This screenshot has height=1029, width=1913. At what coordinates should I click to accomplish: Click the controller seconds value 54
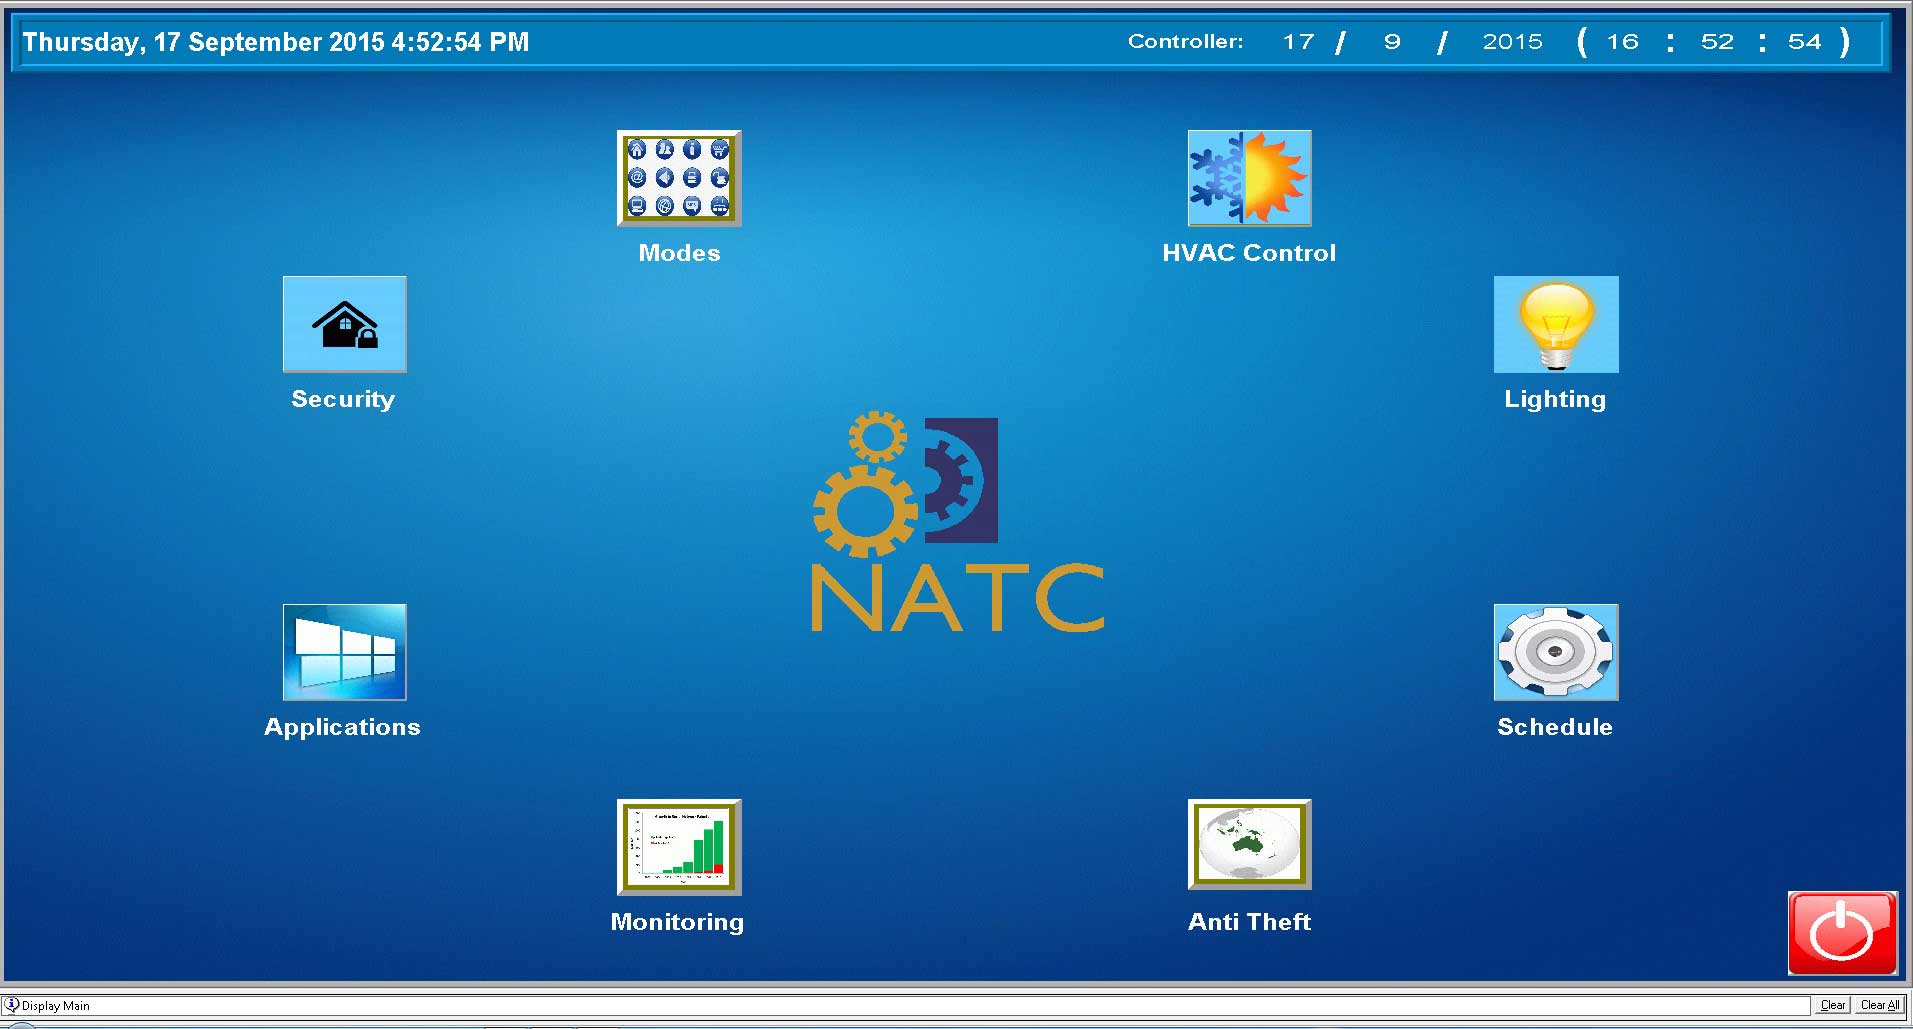coord(1804,42)
